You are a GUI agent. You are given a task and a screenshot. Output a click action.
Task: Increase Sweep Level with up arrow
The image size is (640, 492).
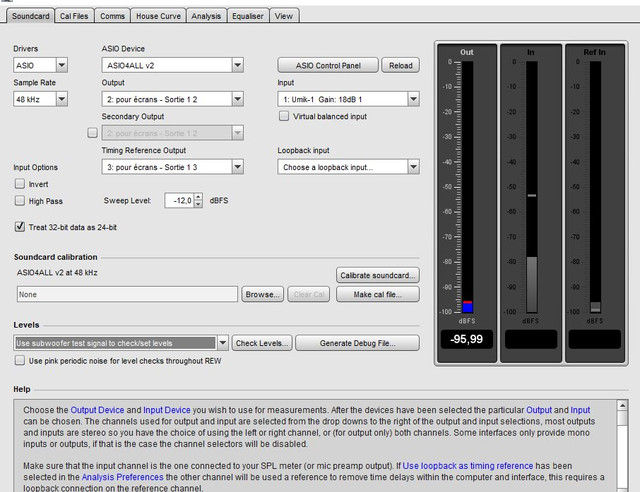[198, 197]
